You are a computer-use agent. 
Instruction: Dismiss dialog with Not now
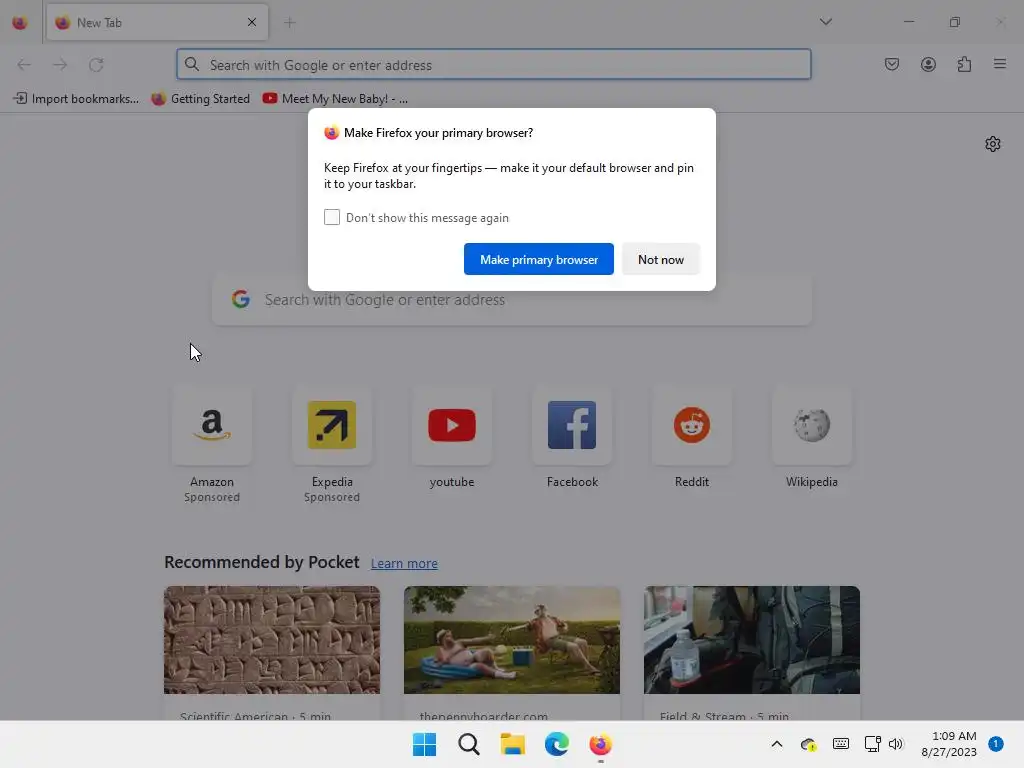coord(661,259)
